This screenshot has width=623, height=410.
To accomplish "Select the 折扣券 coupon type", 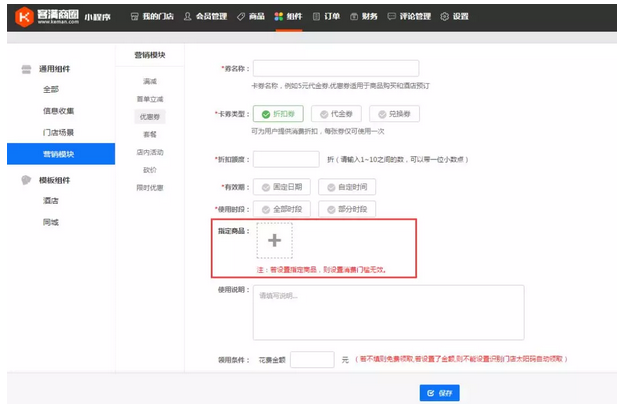I will click(x=278, y=114).
